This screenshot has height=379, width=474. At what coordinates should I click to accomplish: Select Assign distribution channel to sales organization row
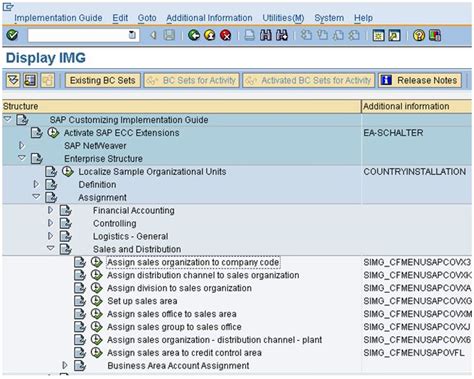pyautogui.click(x=203, y=275)
